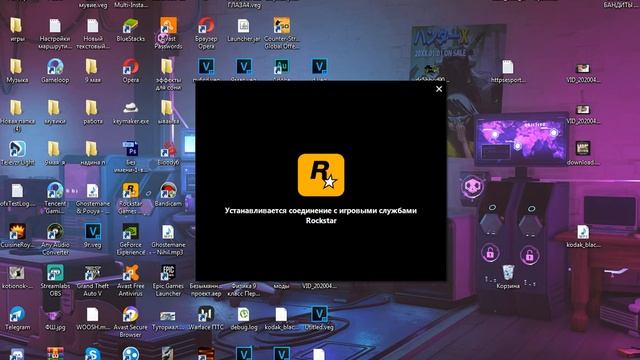The width and height of the screenshot is (640, 360).
Task: Open the работа folder
Action: click(93, 112)
